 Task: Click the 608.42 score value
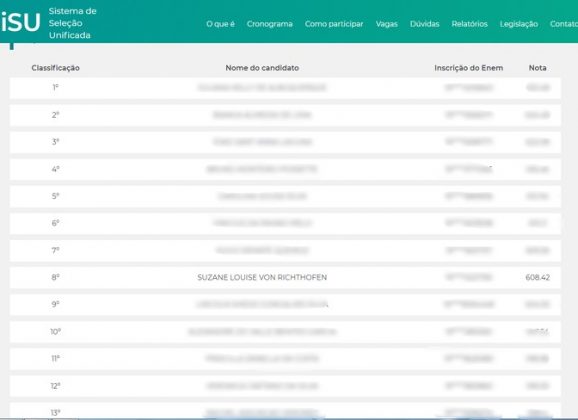pyautogui.click(x=537, y=277)
